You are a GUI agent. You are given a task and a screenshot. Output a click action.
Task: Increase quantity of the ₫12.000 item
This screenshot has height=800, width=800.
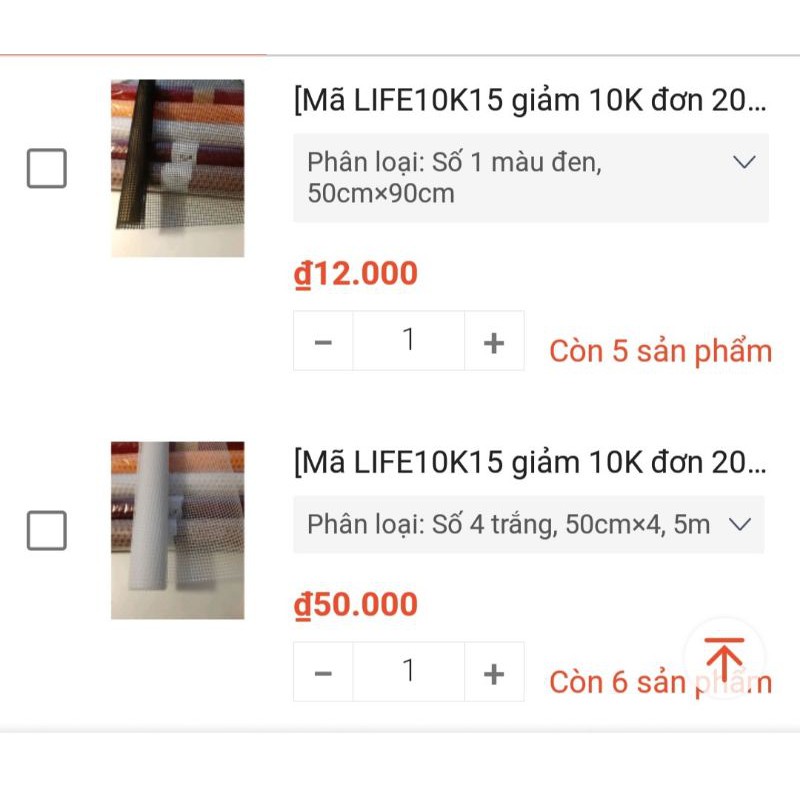pyautogui.click(x=494, y=342)
